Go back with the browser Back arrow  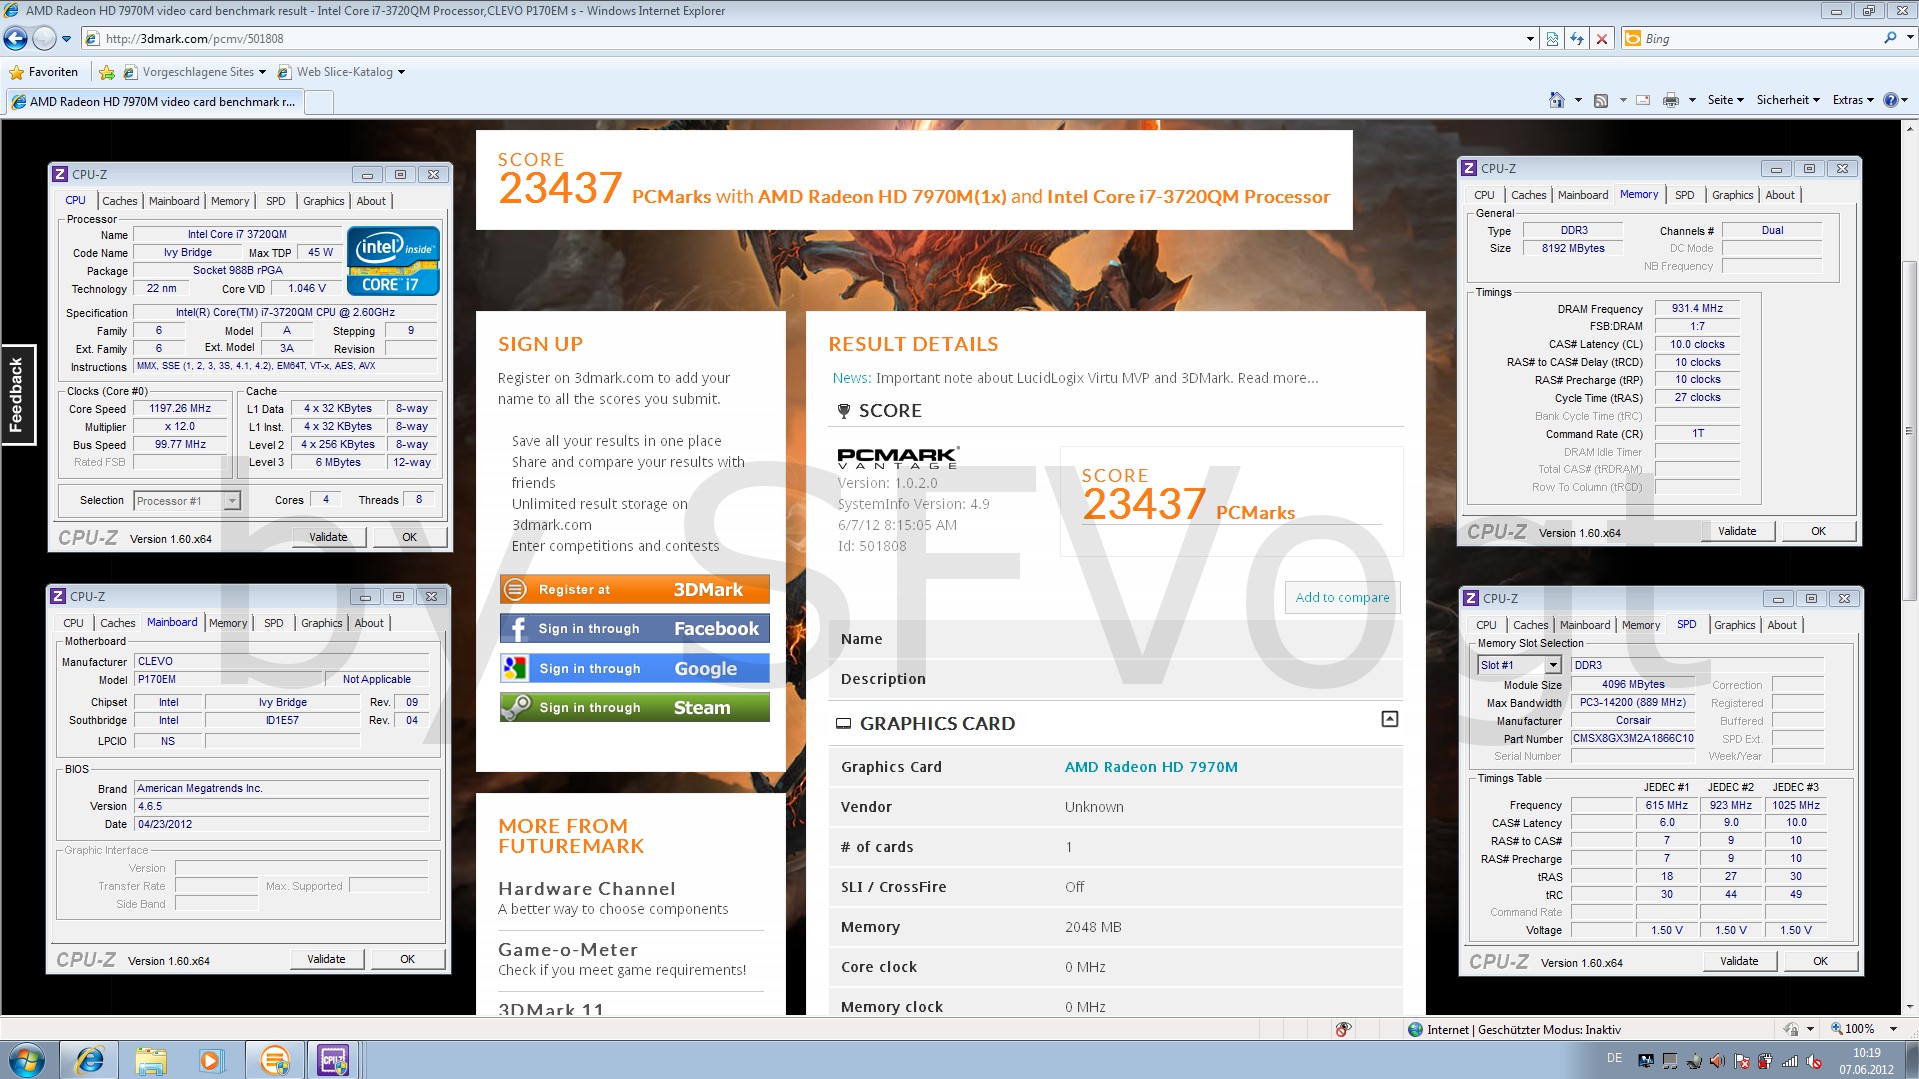click(16, 39)
